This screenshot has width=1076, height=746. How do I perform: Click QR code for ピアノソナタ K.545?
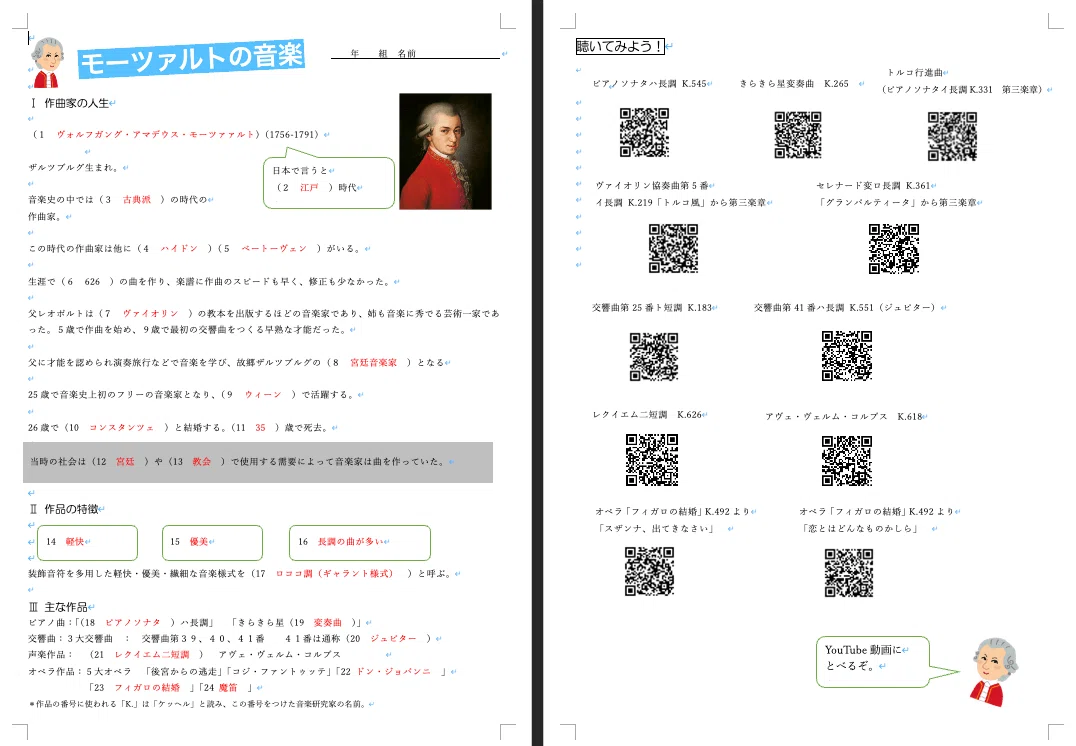pos(644,132)
